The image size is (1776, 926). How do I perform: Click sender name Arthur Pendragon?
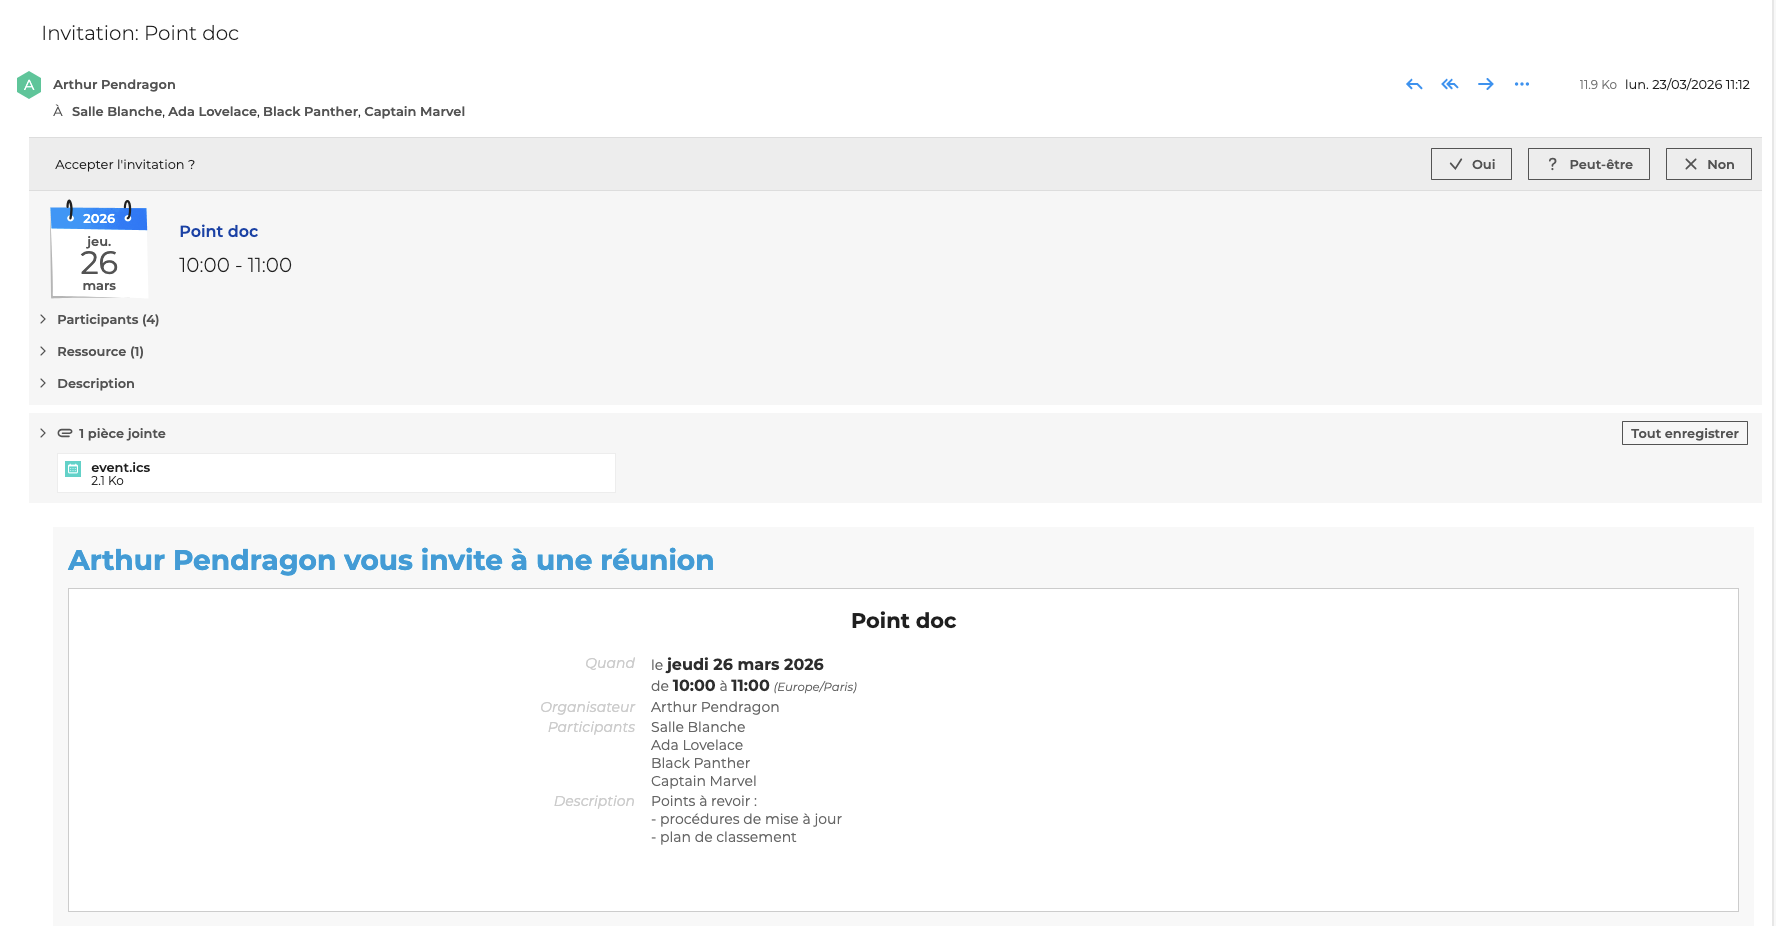pyautogui.click(x=114, y=85)
